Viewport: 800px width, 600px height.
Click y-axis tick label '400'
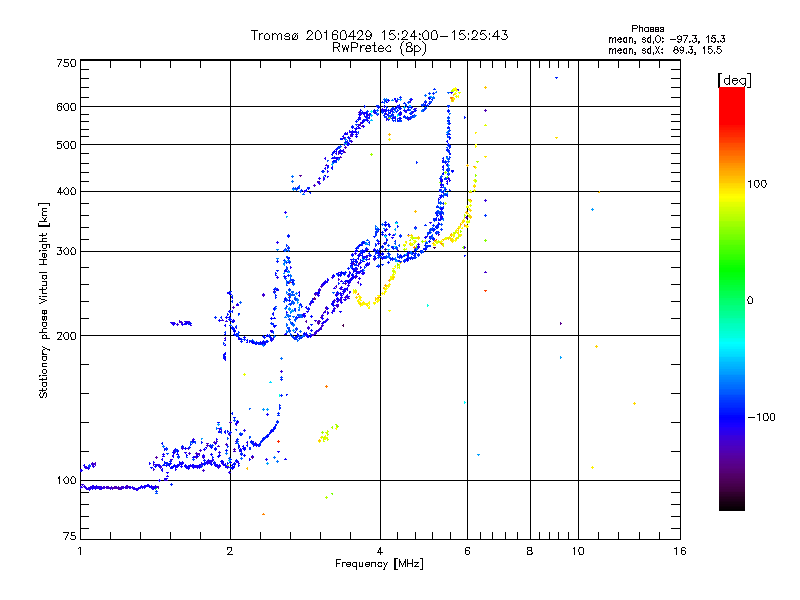click(66, 191)
